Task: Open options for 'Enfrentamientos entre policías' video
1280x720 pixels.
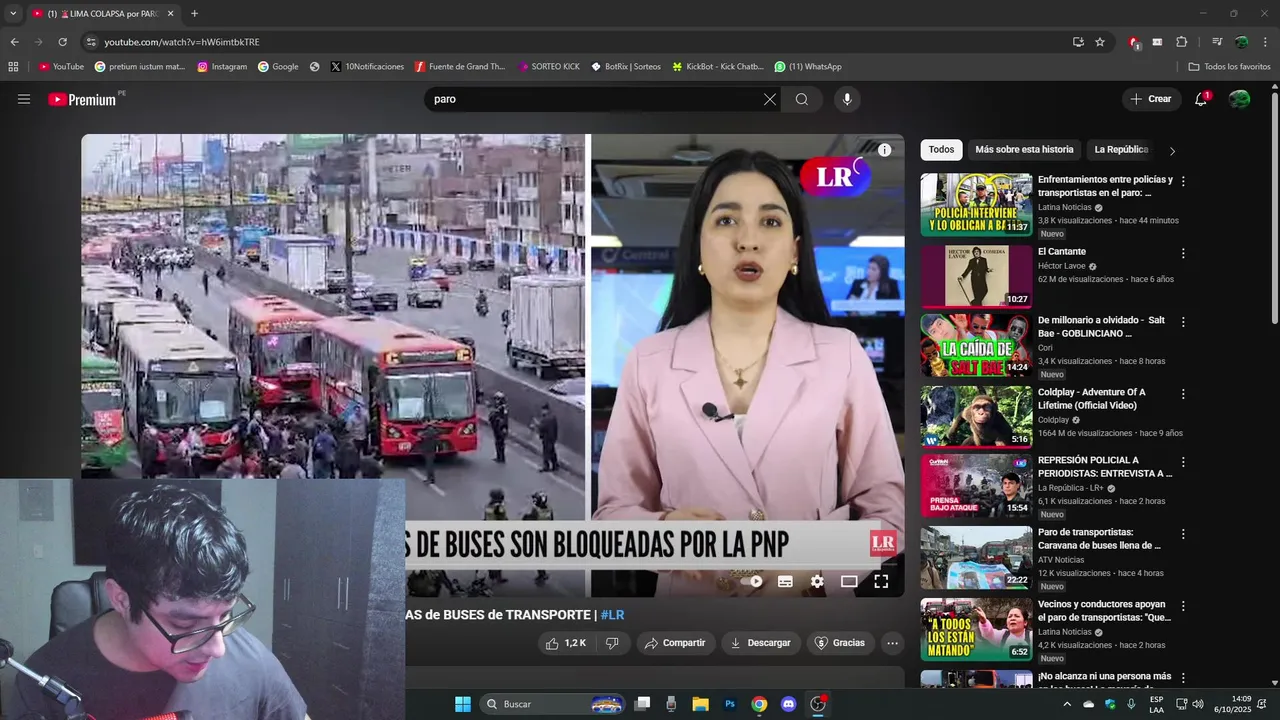Action: 1183,182
